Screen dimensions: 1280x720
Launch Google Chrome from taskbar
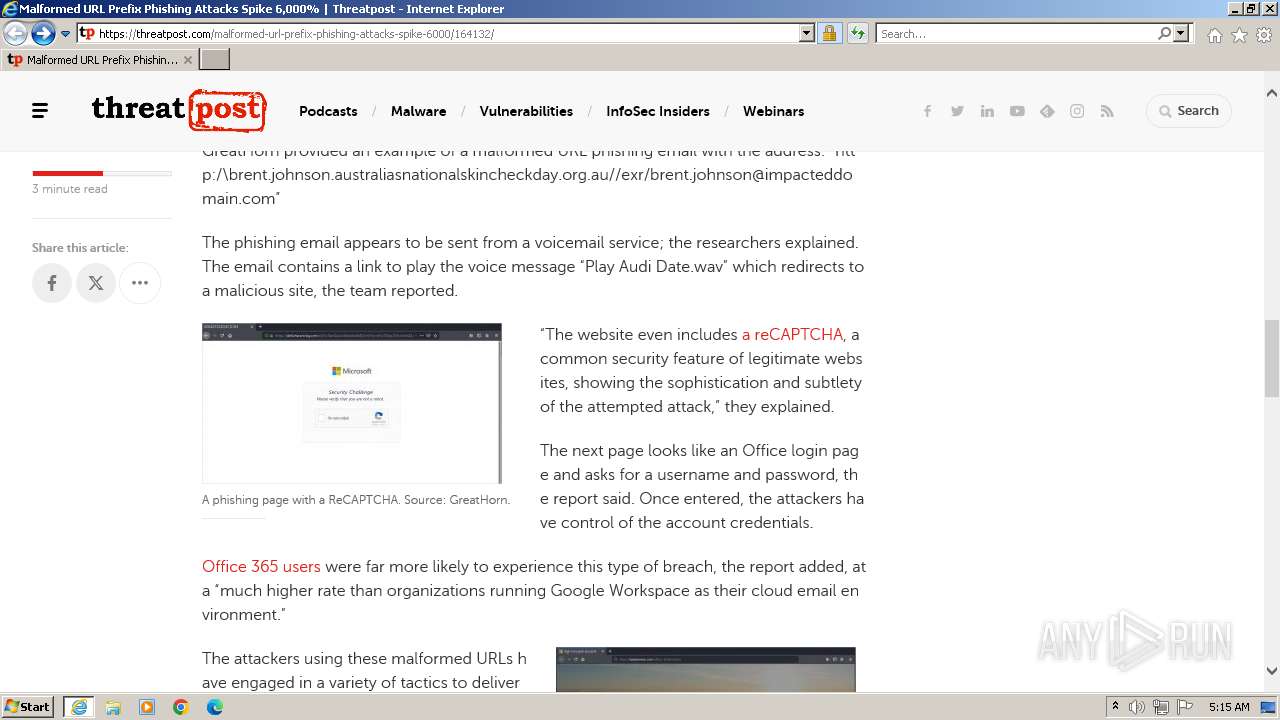pos(181,707)
